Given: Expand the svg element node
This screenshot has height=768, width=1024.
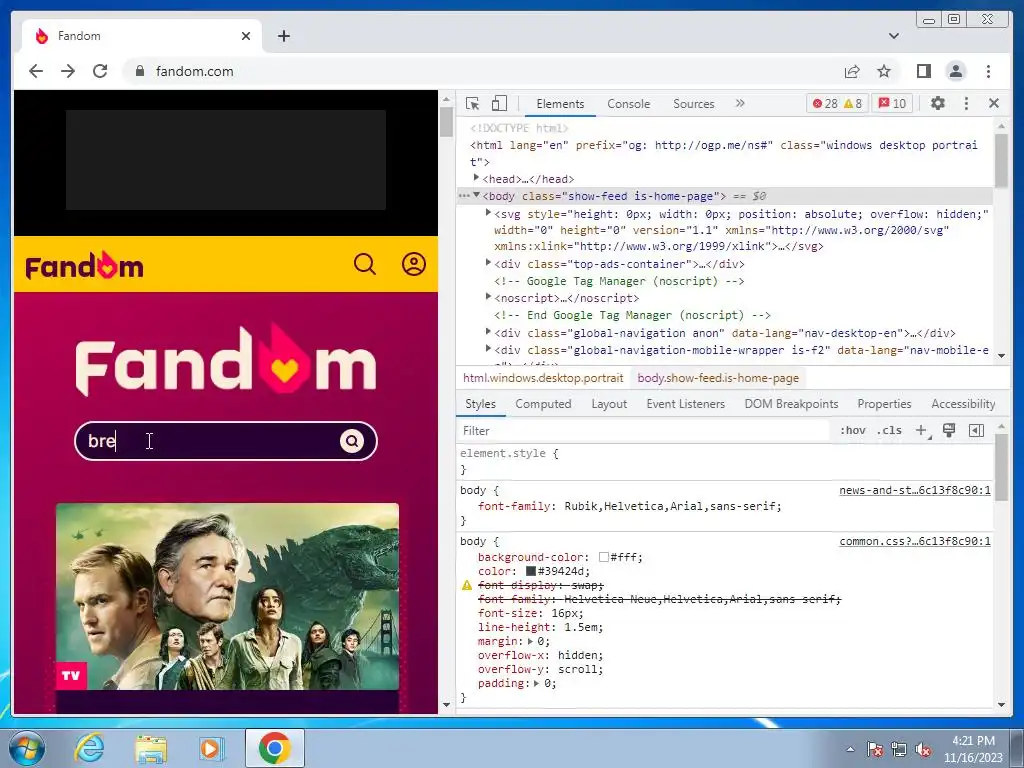Looking at the screenshot, I should (488, 214).
